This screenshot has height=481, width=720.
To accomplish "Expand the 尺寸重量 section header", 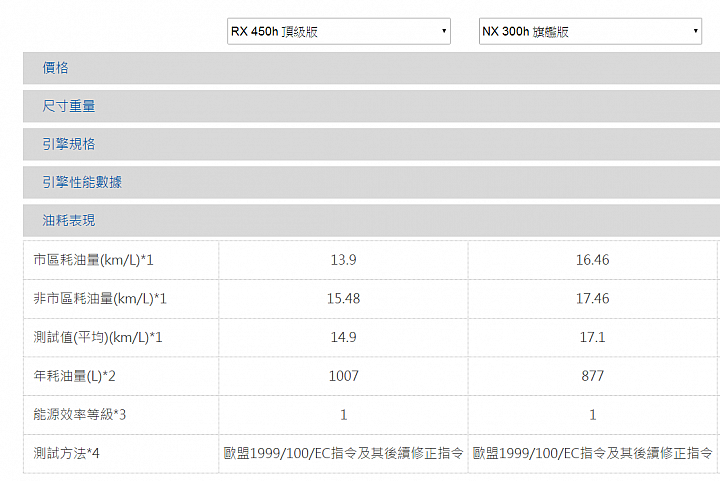I will pos(371,106).
